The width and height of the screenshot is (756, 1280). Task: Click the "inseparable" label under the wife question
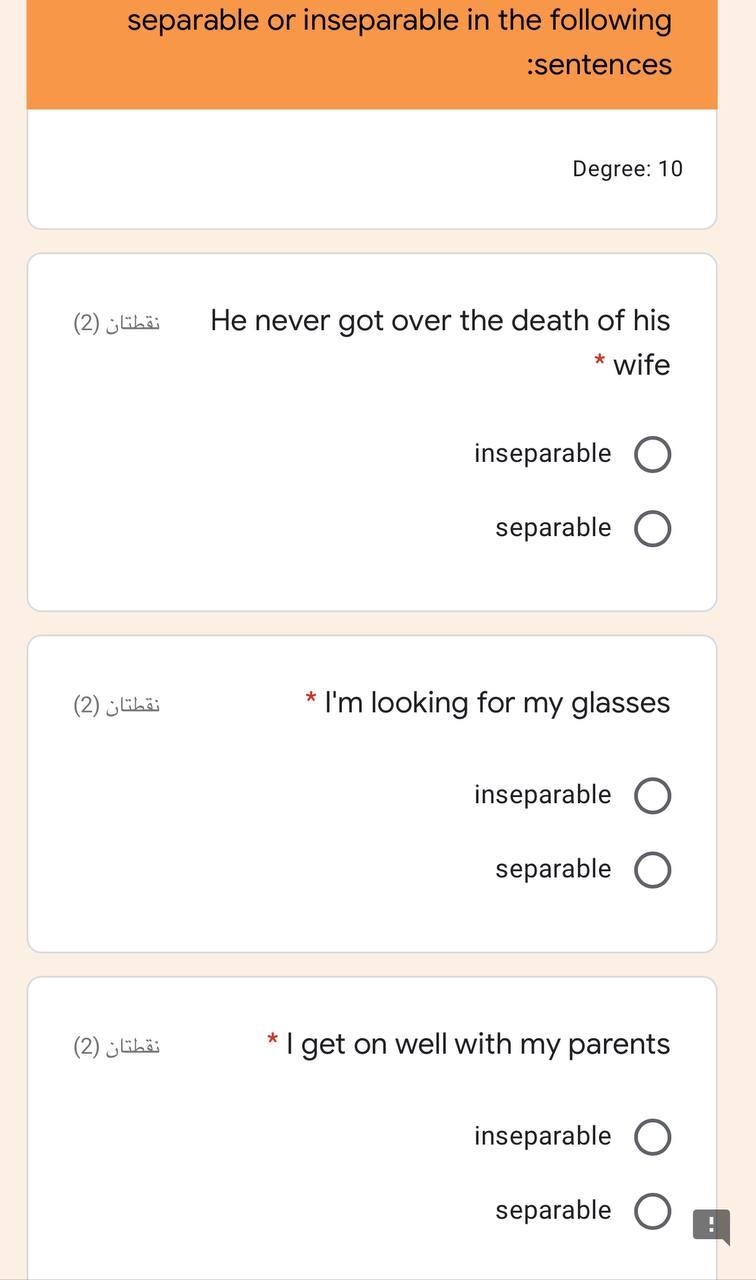[x=542, y=453]
